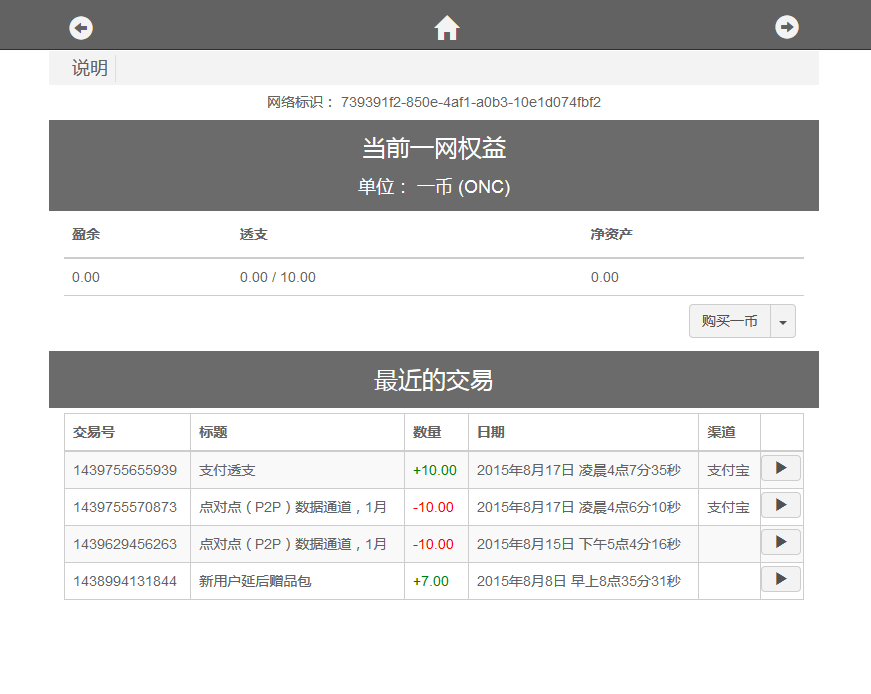This screenshot has height=694, width=871.
Task: Click the back arrow icon in header
Action: pos(81,28)
